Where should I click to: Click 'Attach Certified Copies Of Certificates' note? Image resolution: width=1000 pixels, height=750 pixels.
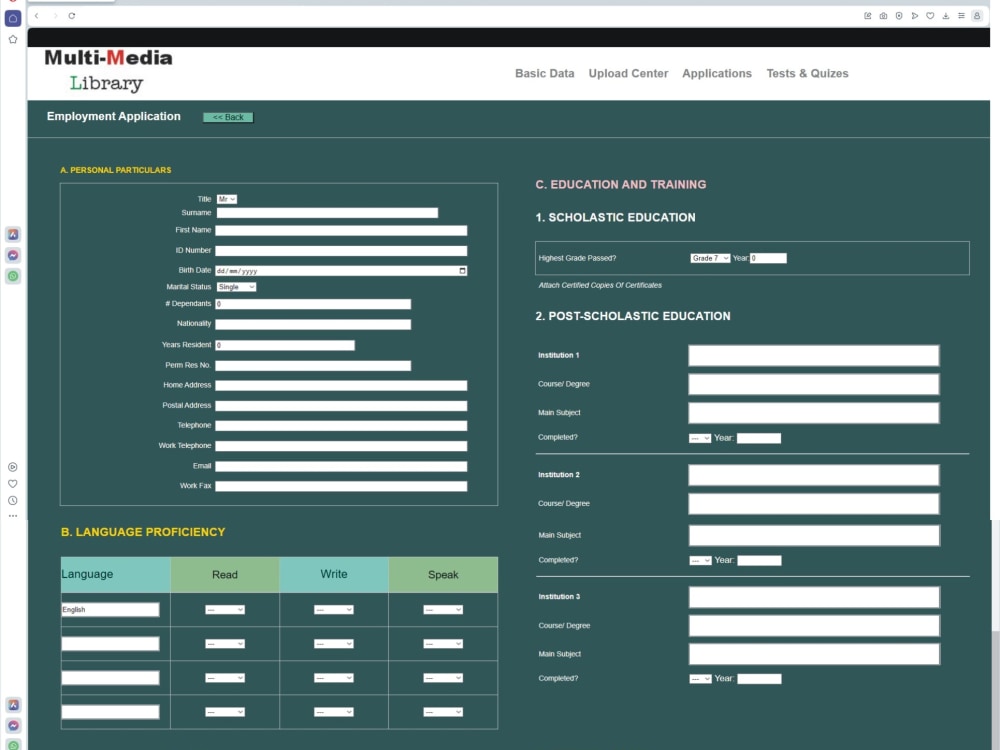point(600,285)
